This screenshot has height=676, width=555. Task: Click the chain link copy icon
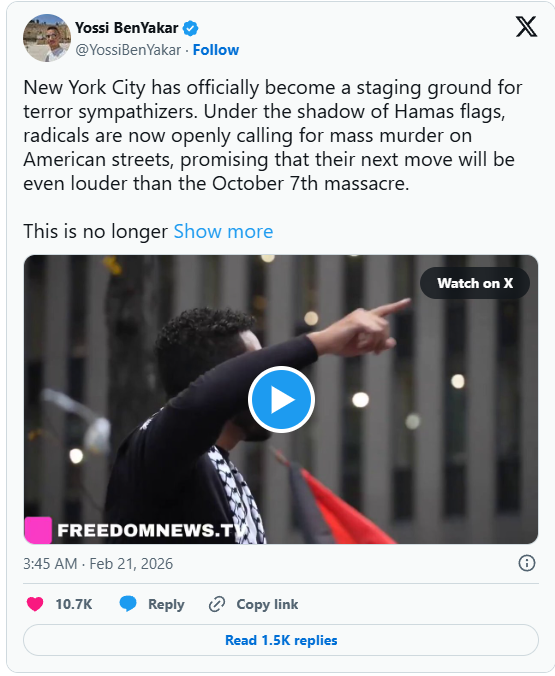(217, 604)
